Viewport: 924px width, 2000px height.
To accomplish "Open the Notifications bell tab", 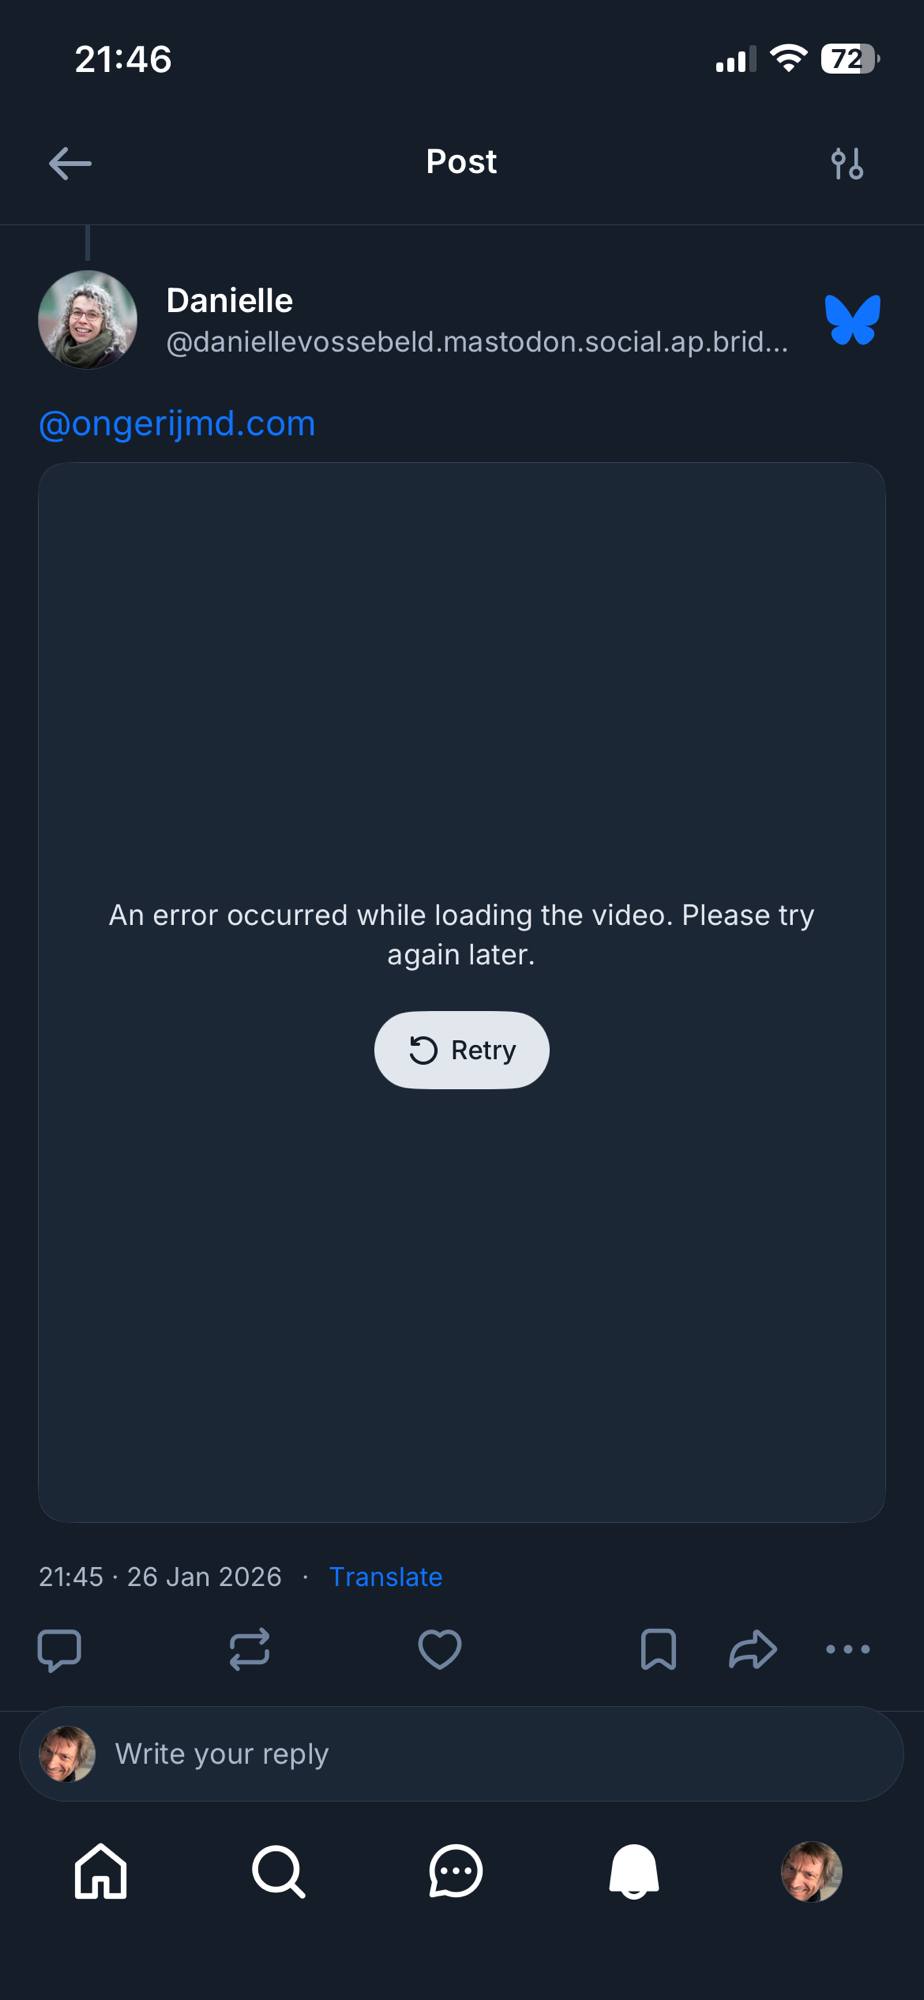I will [x=634, y=1871].
